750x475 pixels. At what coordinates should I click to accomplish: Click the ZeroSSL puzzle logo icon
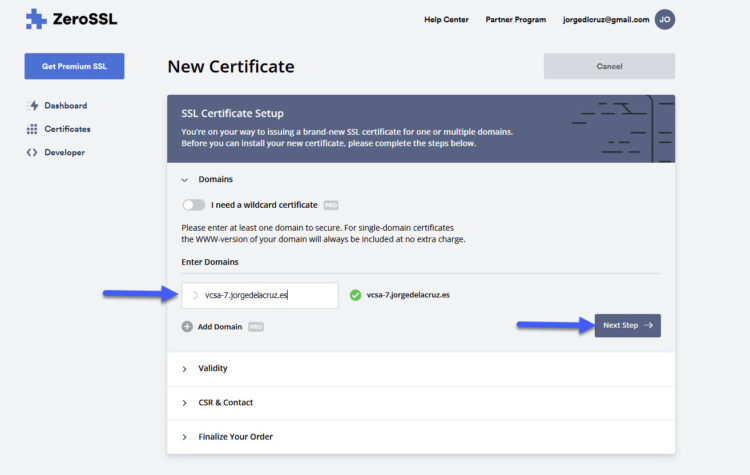(x=36, y=19)
